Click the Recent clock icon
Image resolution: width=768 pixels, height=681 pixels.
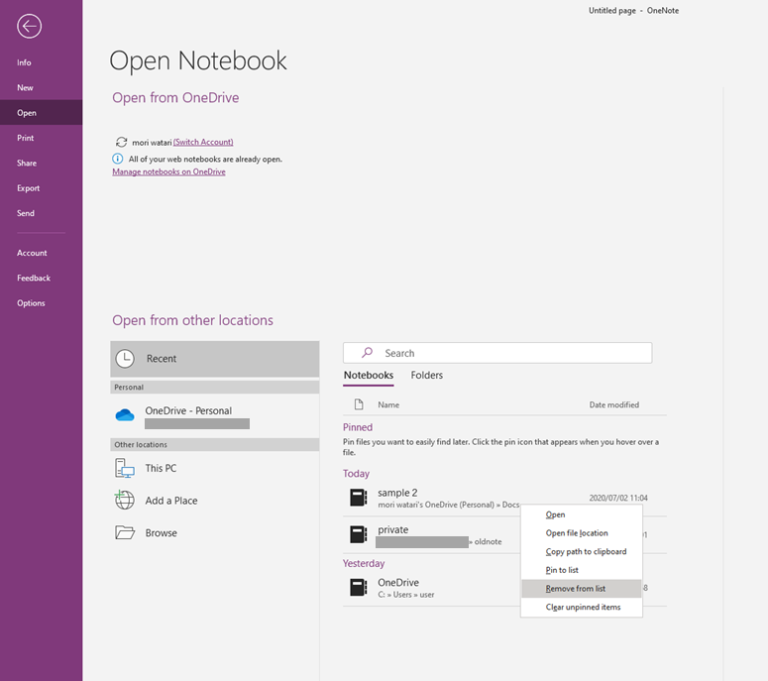(x=125, y=359)
